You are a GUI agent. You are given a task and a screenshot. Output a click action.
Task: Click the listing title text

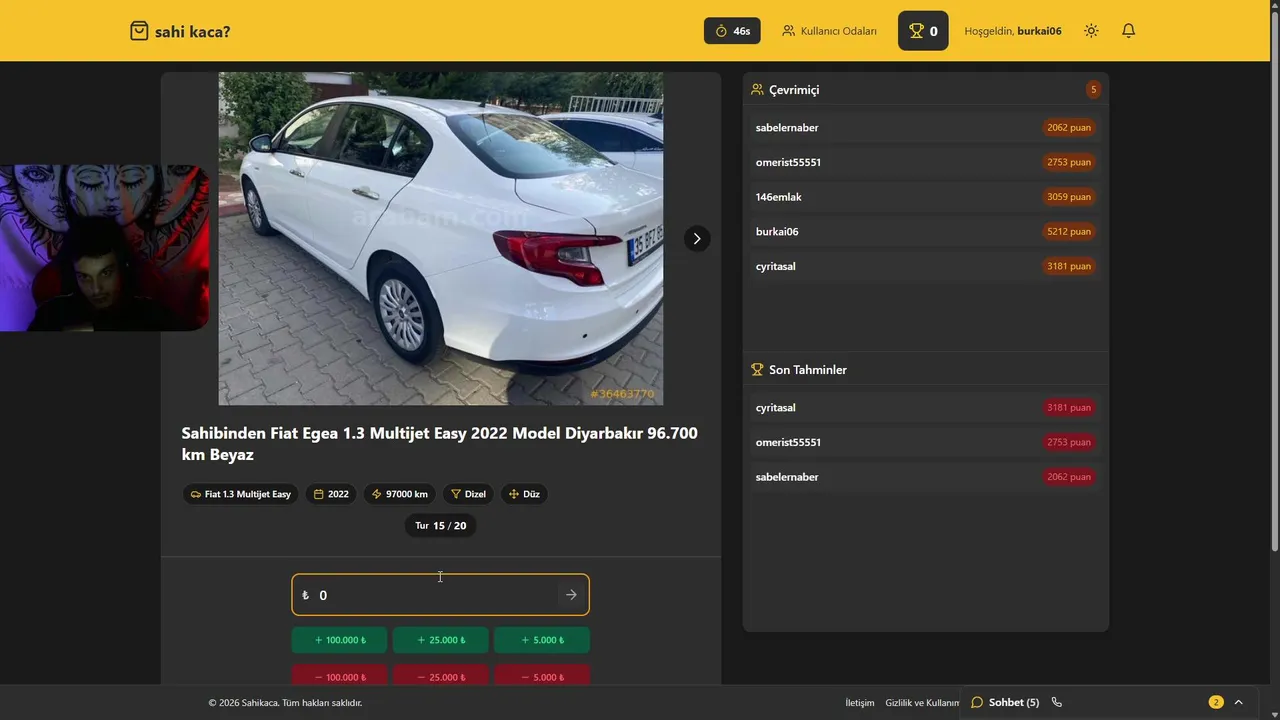pos(440,444)
